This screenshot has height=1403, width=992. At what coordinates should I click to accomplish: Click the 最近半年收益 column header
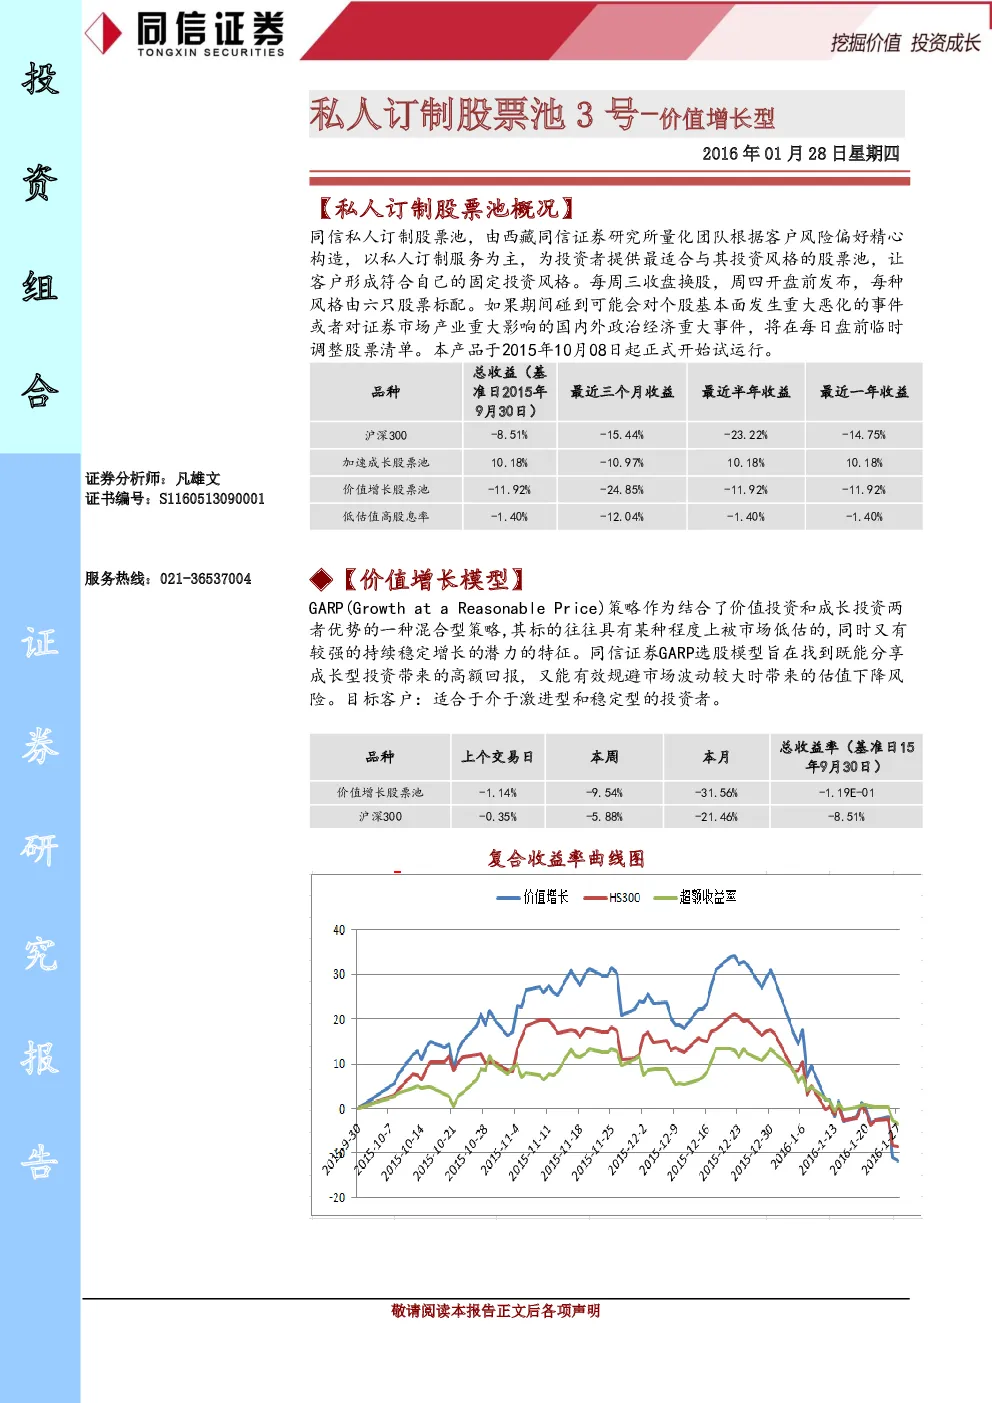(746, 392)
